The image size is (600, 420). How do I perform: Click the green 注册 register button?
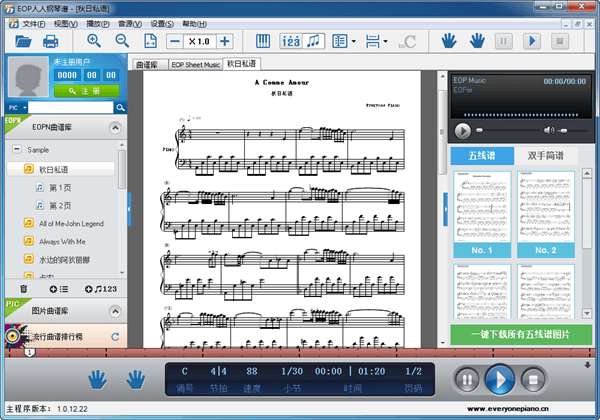pos(86,91)
